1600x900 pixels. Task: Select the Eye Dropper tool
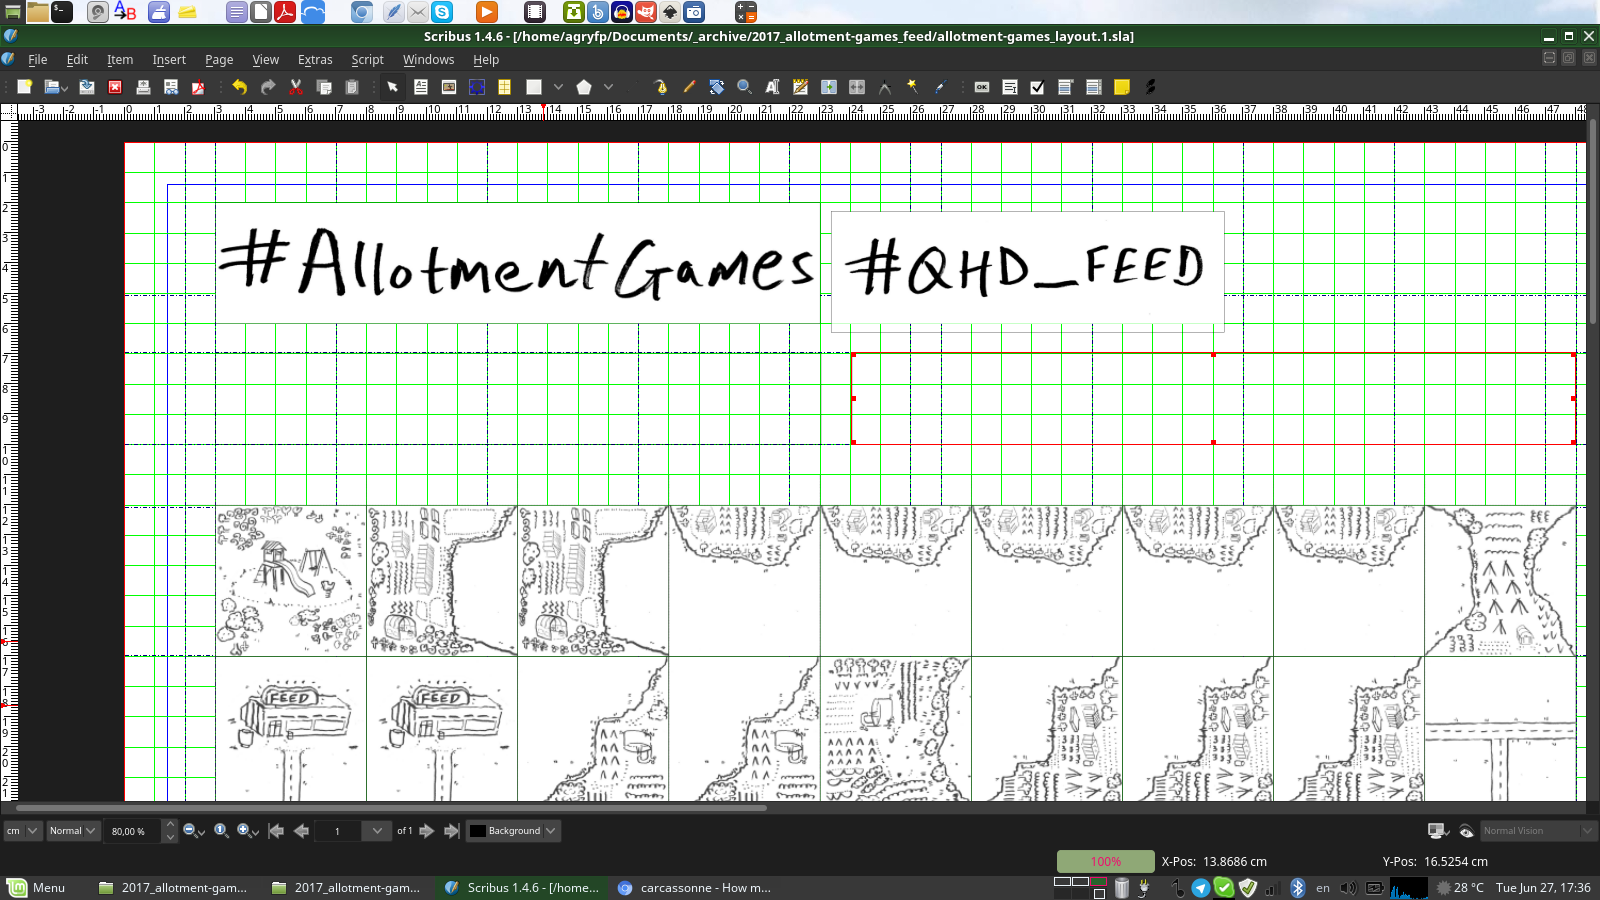point(941,87)
